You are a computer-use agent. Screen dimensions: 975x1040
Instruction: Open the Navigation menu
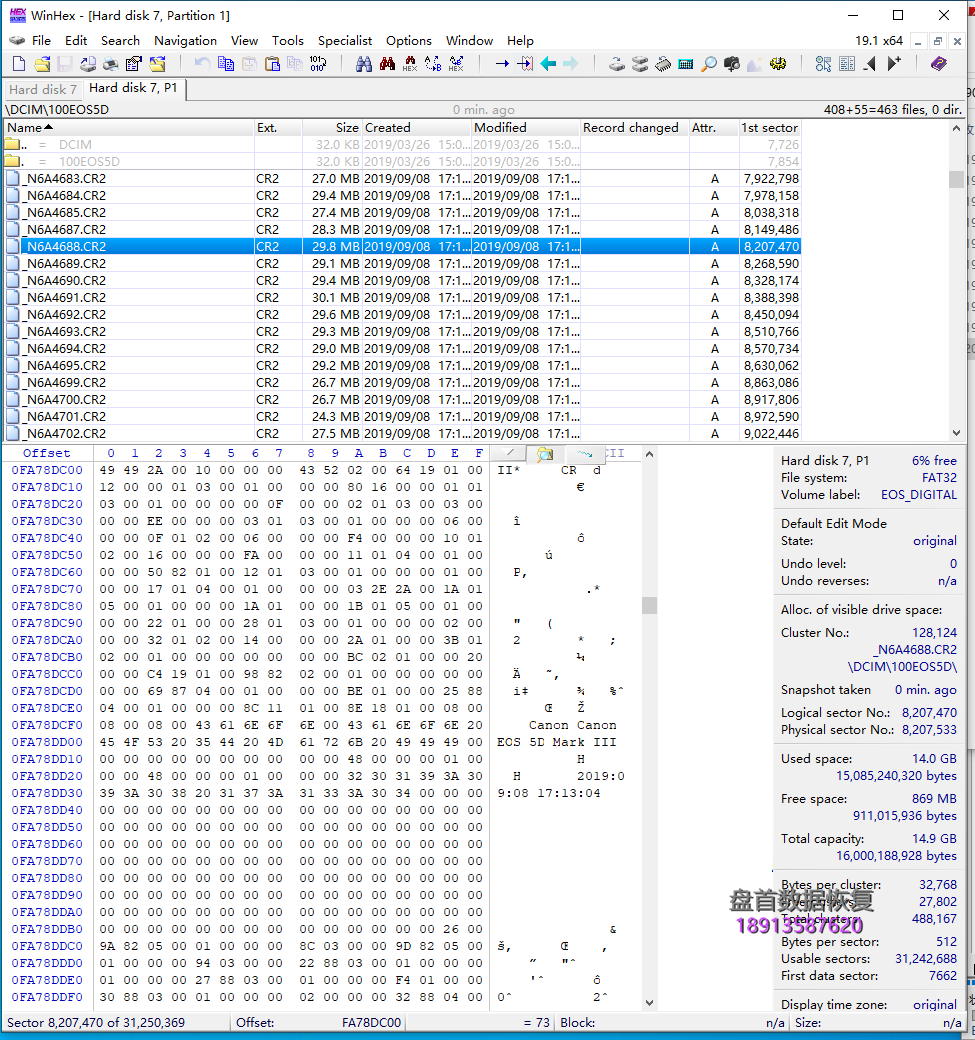186,40
